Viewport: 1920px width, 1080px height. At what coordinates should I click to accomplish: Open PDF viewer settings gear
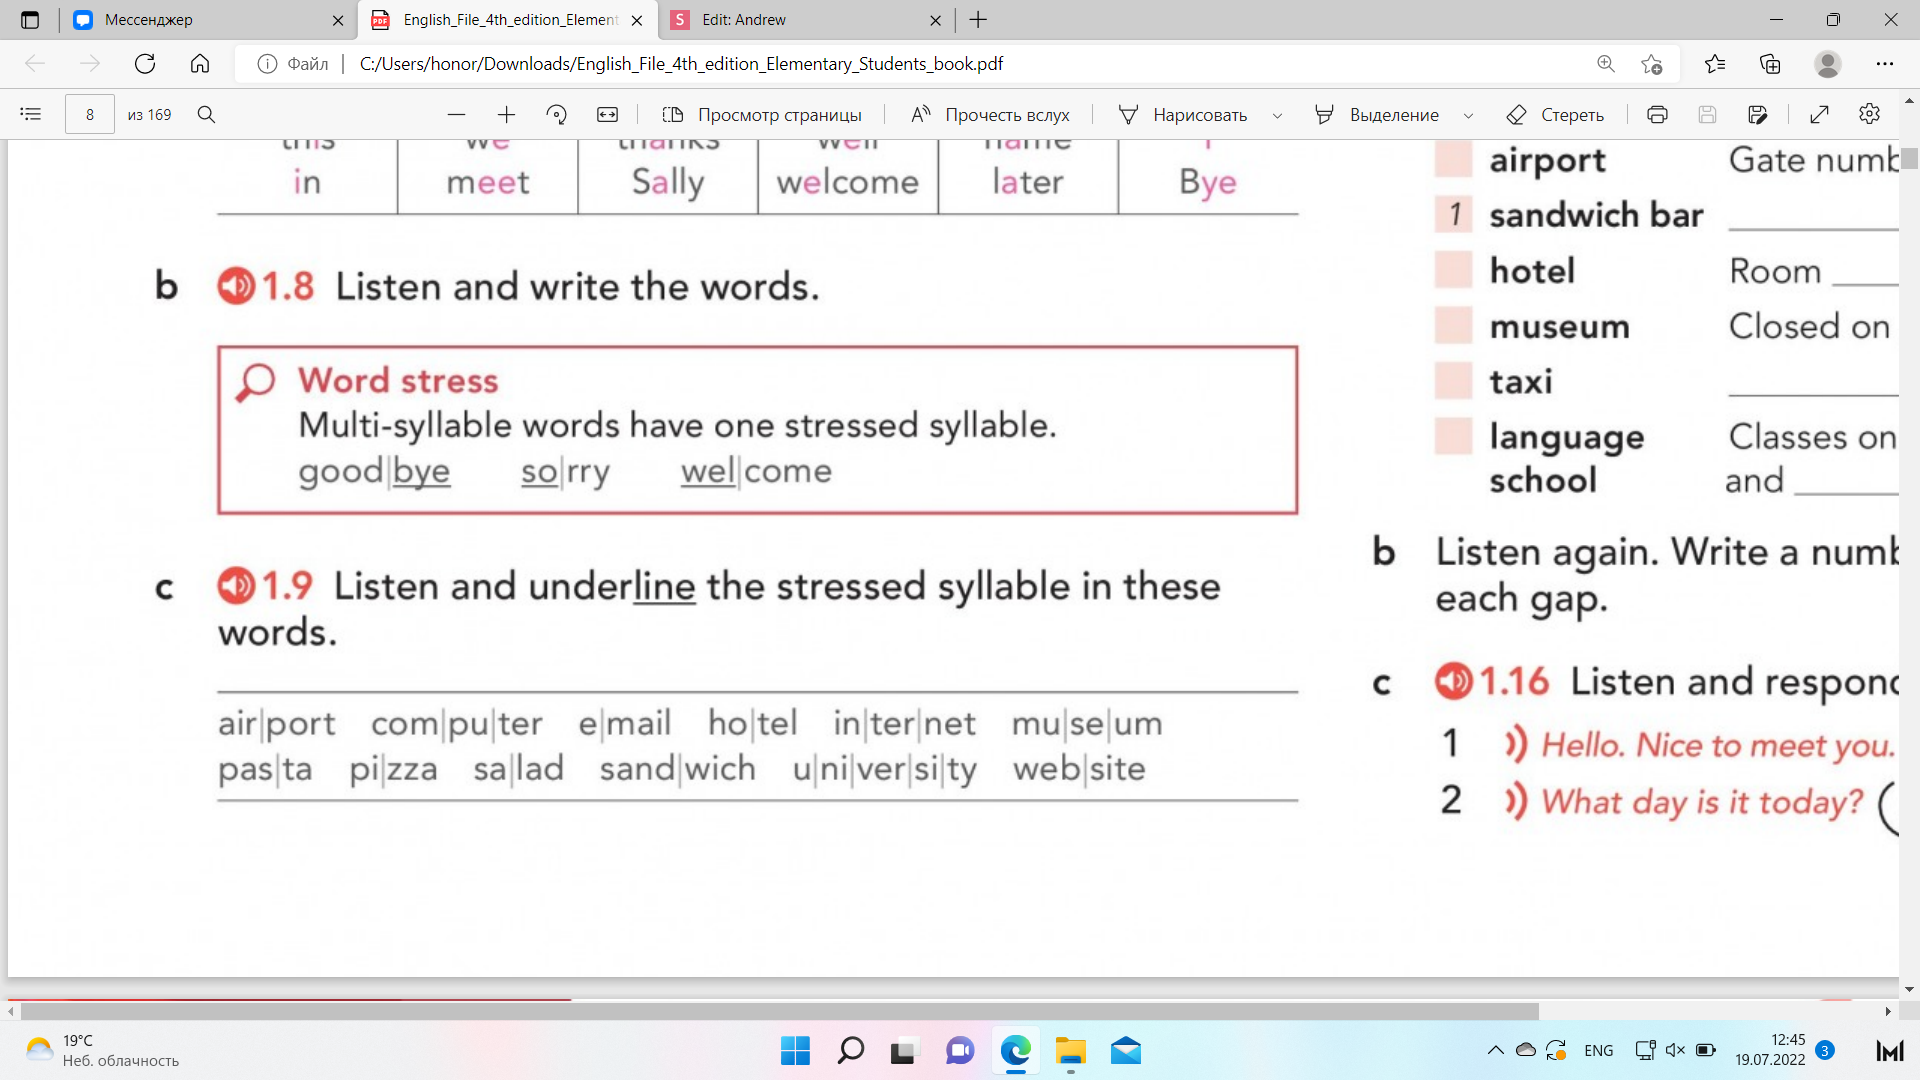[x=1869, y=114]
